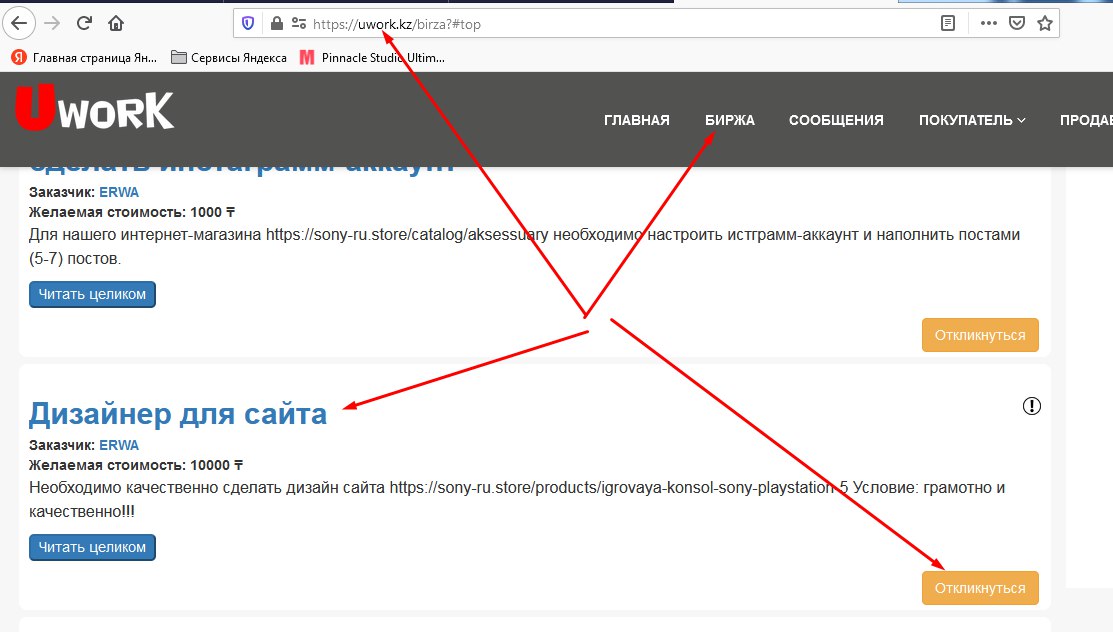
Task: Save page to Pocket icon
Action: tap(1017, 23)
